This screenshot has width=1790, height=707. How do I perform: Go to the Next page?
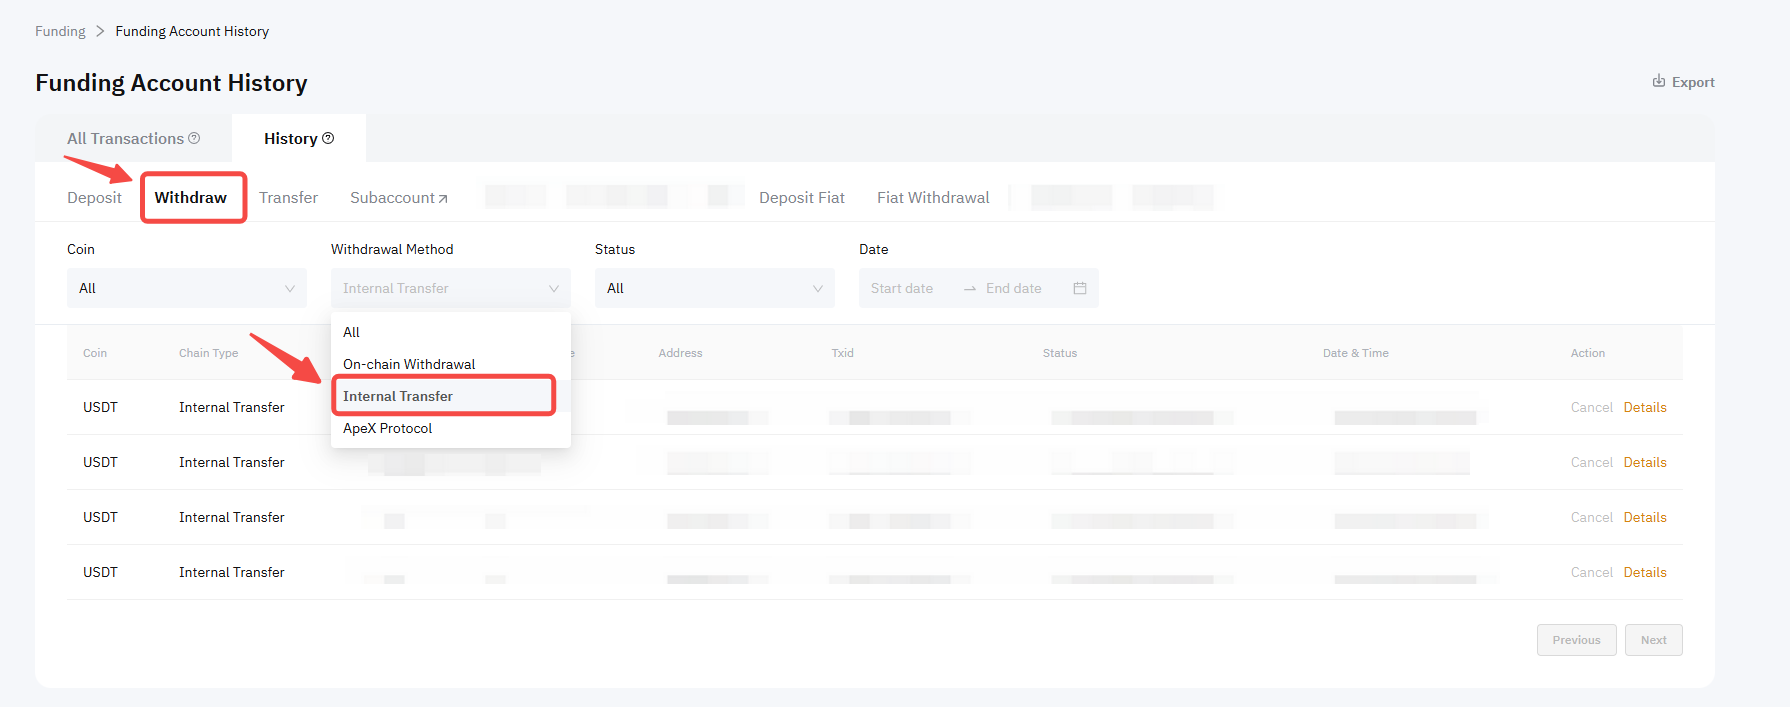click(x=1653, y=640)
